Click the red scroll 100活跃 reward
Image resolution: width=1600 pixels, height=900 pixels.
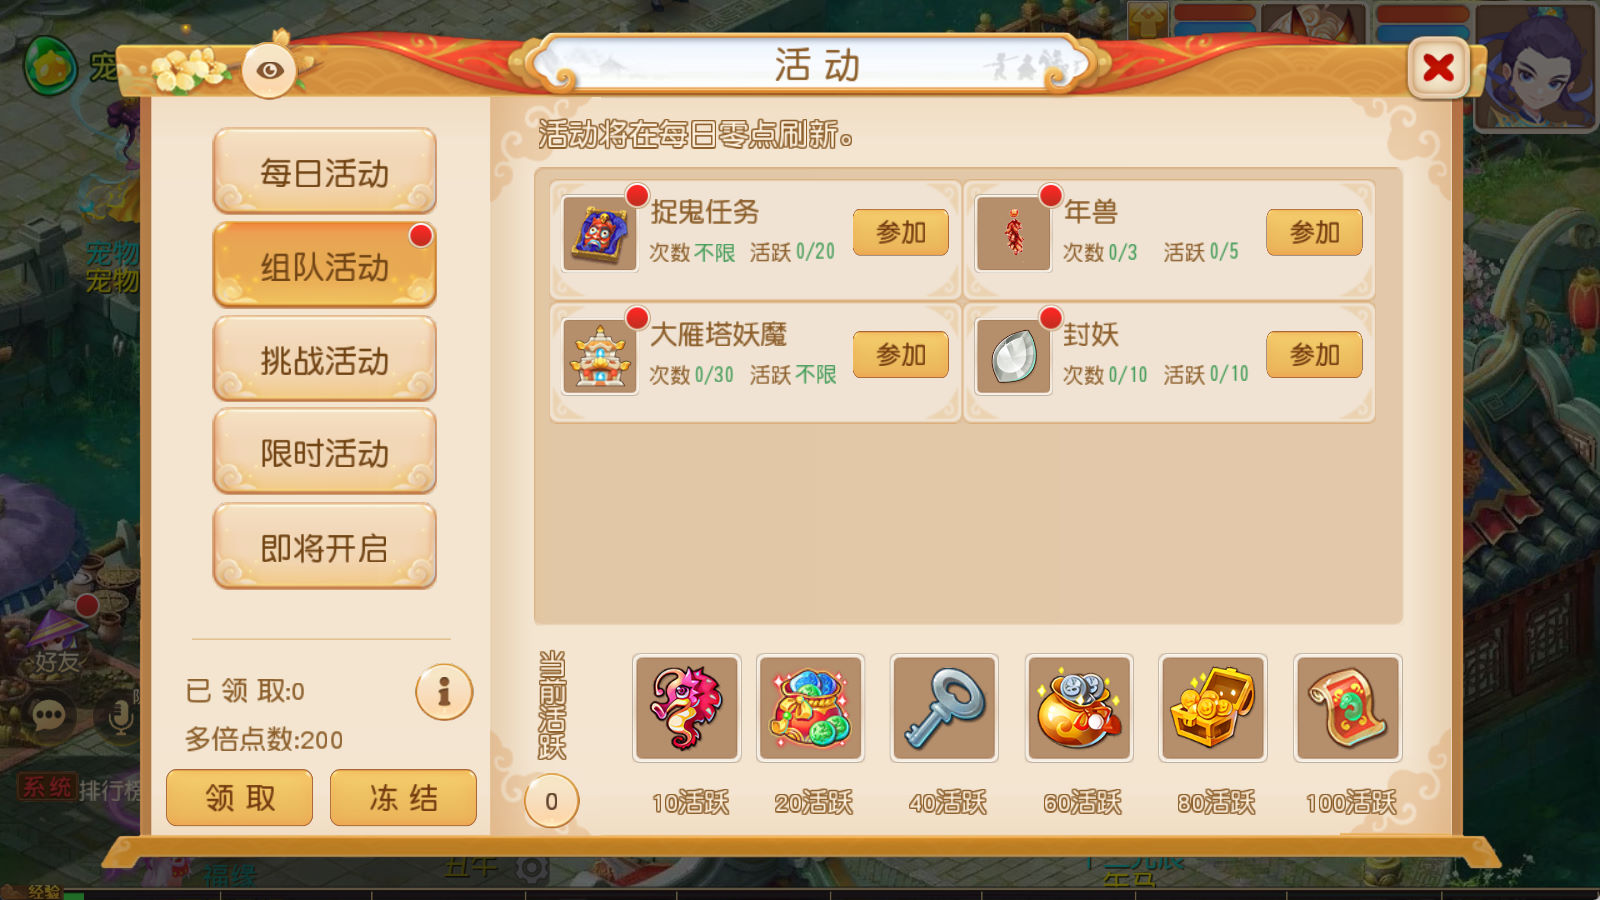(1348, 708)
